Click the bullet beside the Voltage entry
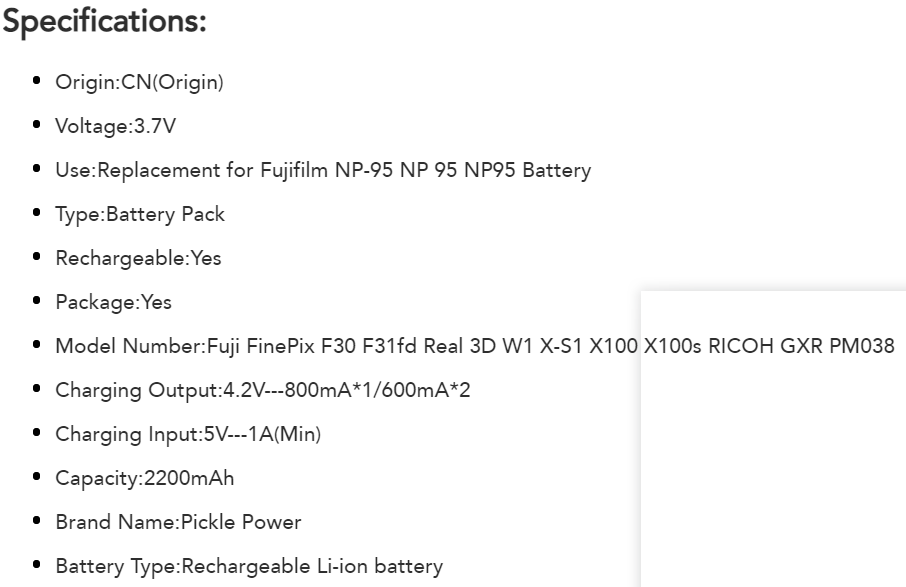Image resolution: width=906 pixels, height=587 pixels. coord(36,124)
